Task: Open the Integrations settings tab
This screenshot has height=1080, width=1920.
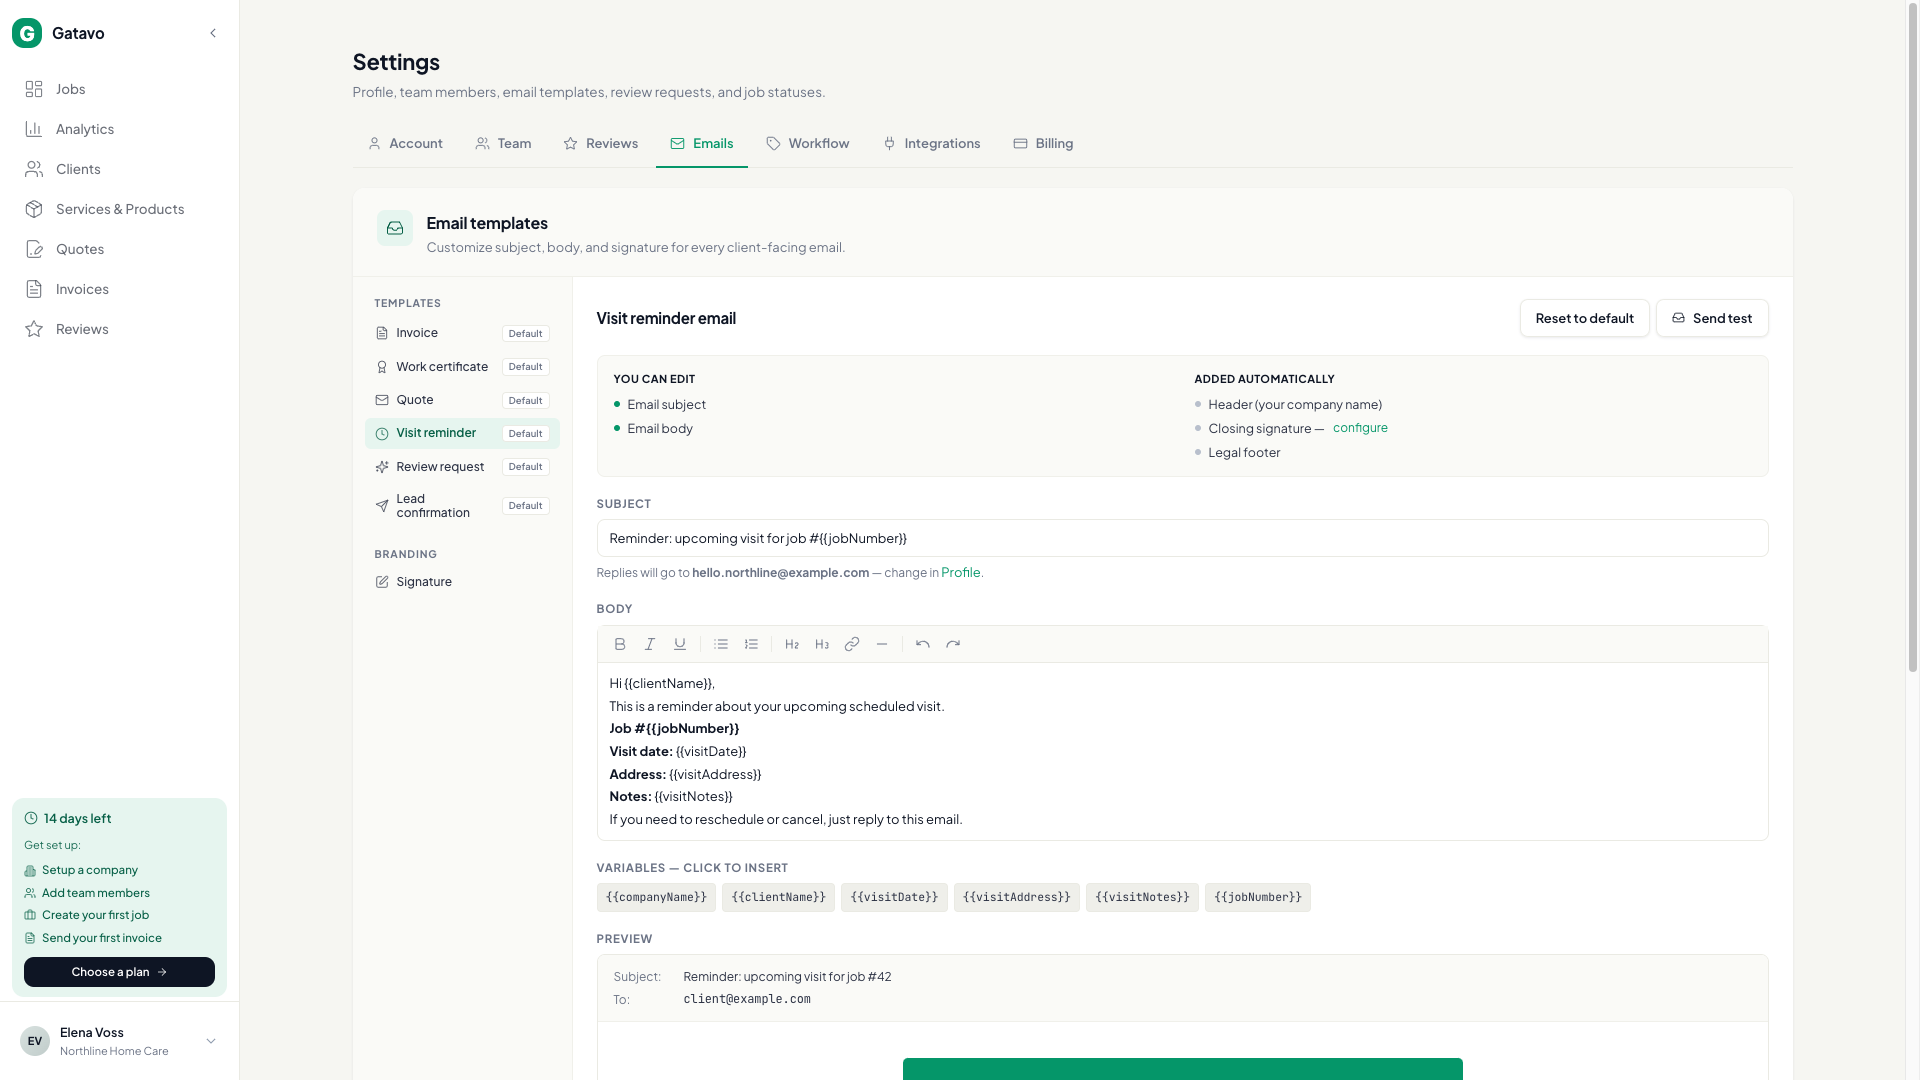Action: (x=932, y=144)
